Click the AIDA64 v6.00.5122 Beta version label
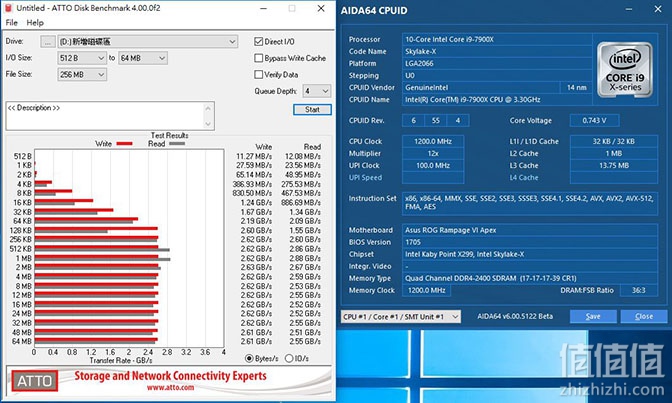The width and height of the screenshot is (672, 403). [515, 316]
